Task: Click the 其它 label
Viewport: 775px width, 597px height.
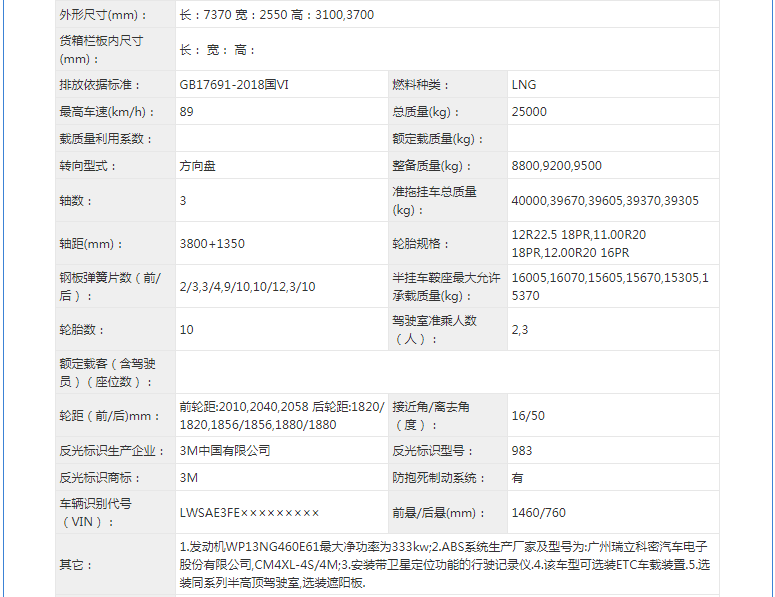Action: click(76, 565)
